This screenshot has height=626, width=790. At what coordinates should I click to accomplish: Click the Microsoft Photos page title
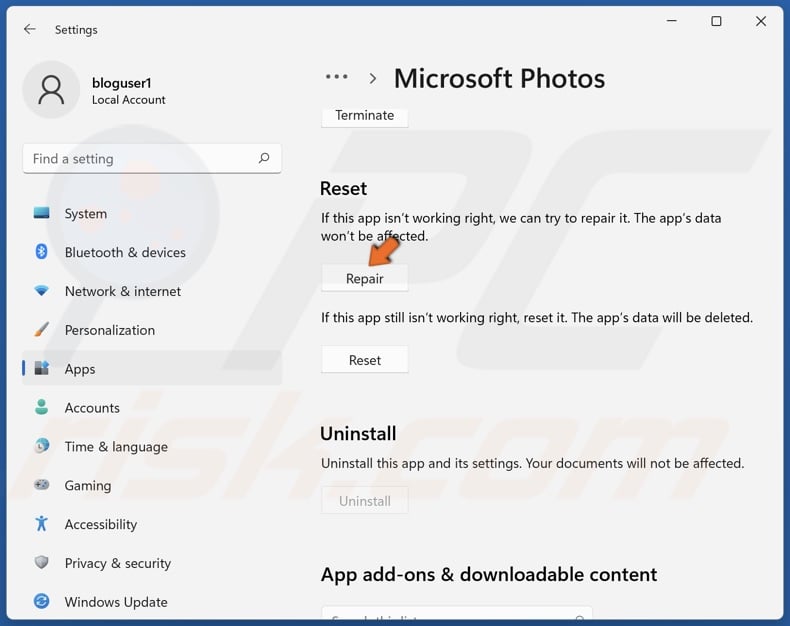499,79
